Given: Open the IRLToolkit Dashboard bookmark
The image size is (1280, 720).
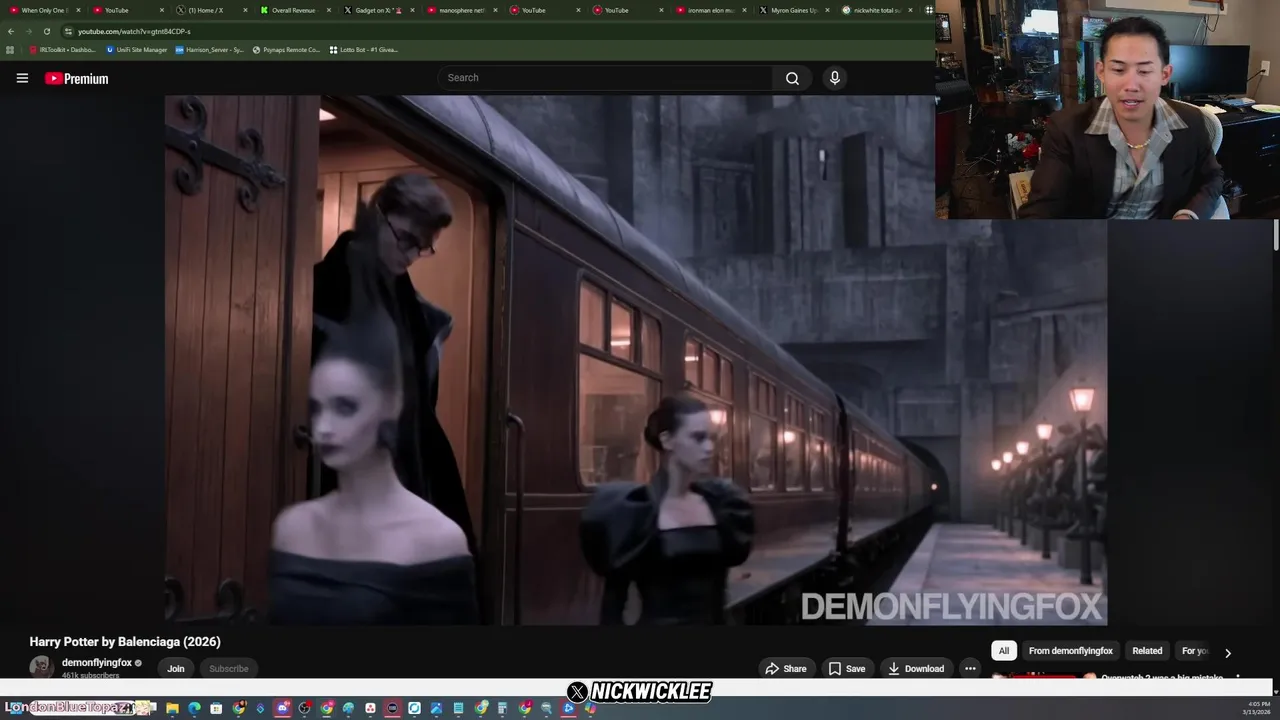Looking at the screenshot, I should [62, 49].
